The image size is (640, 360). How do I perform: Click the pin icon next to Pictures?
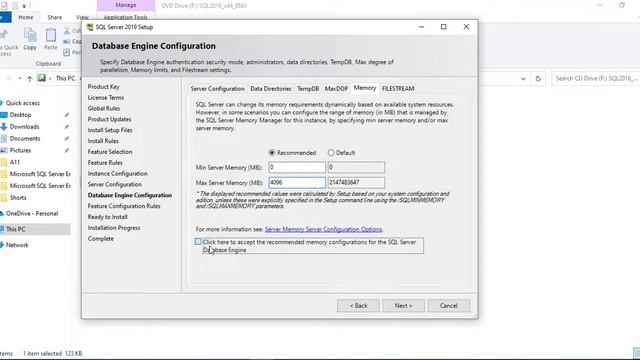67,151
